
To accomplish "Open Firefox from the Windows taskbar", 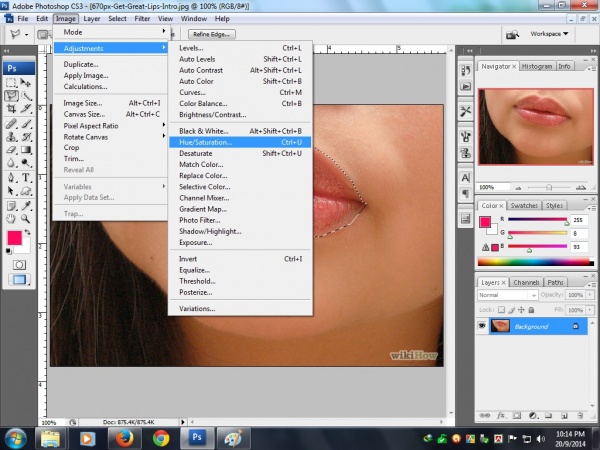I will [125, 437].
